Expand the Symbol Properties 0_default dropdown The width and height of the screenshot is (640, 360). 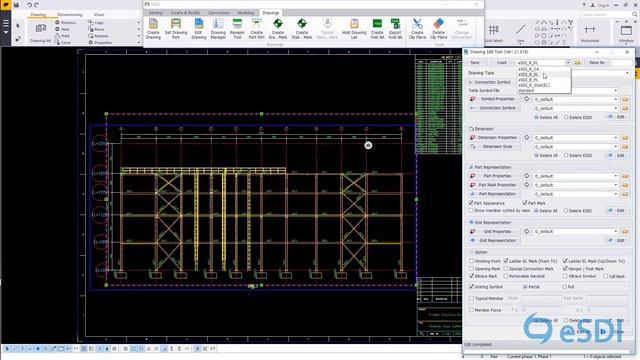[x=616, y=99]
